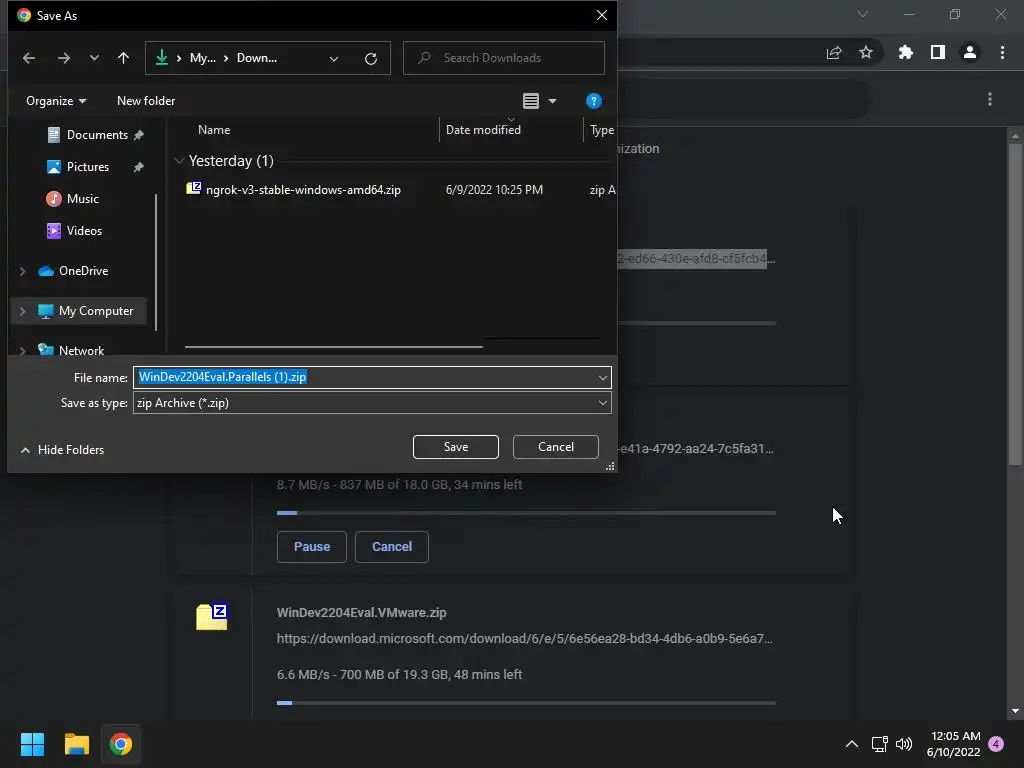Open the File name dropdown arrow
Viewport: 1024px width, 768px height.
coord(602,378)
